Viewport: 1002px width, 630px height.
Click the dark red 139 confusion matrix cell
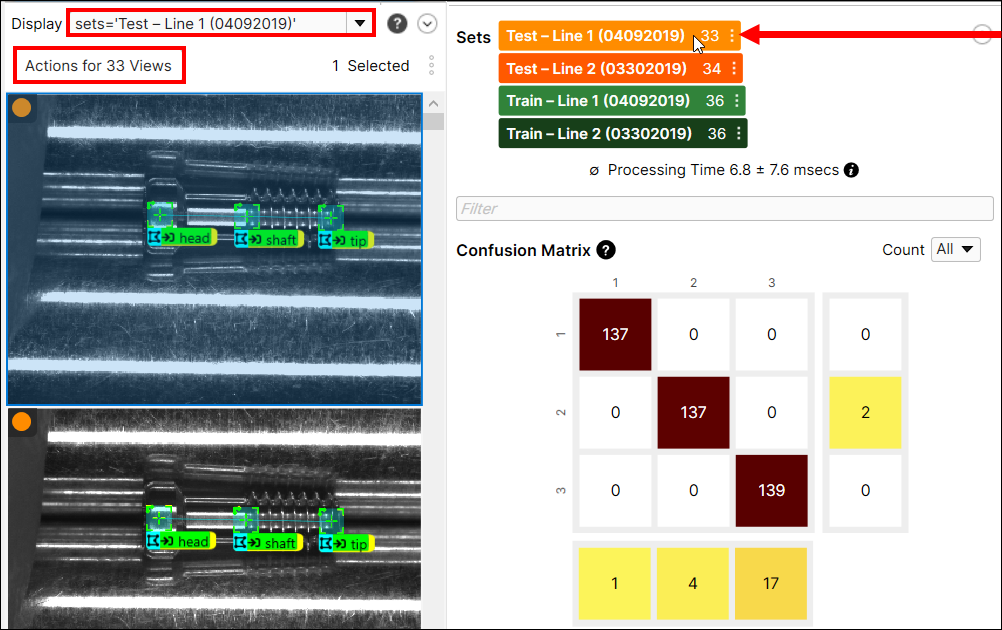(x=771, y=490)
